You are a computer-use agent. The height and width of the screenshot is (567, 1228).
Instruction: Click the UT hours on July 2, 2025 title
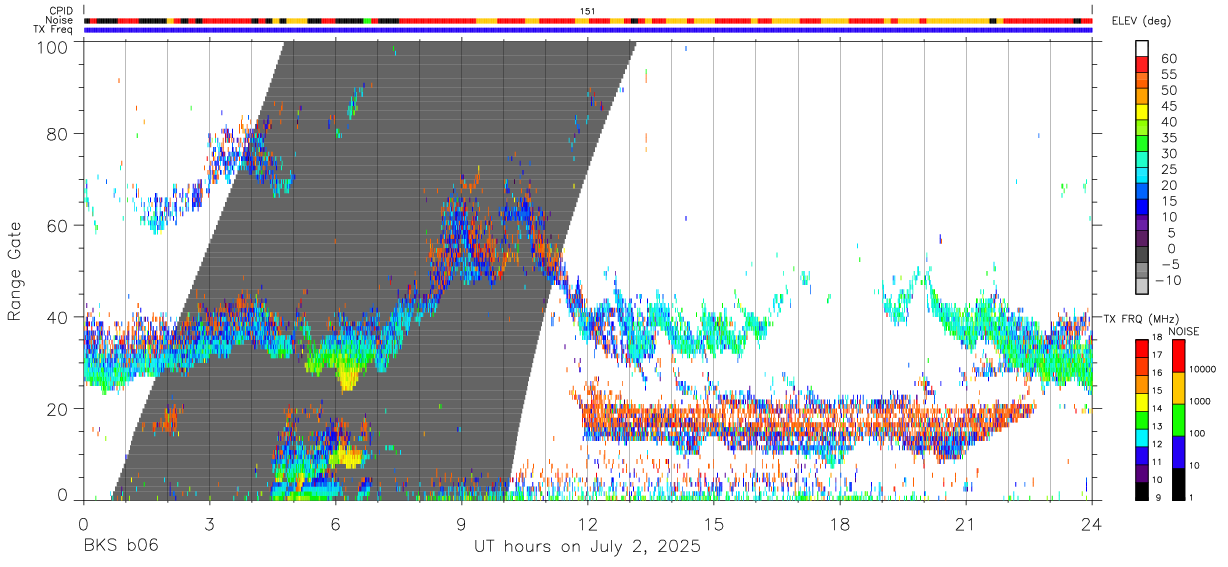(588, 547)
